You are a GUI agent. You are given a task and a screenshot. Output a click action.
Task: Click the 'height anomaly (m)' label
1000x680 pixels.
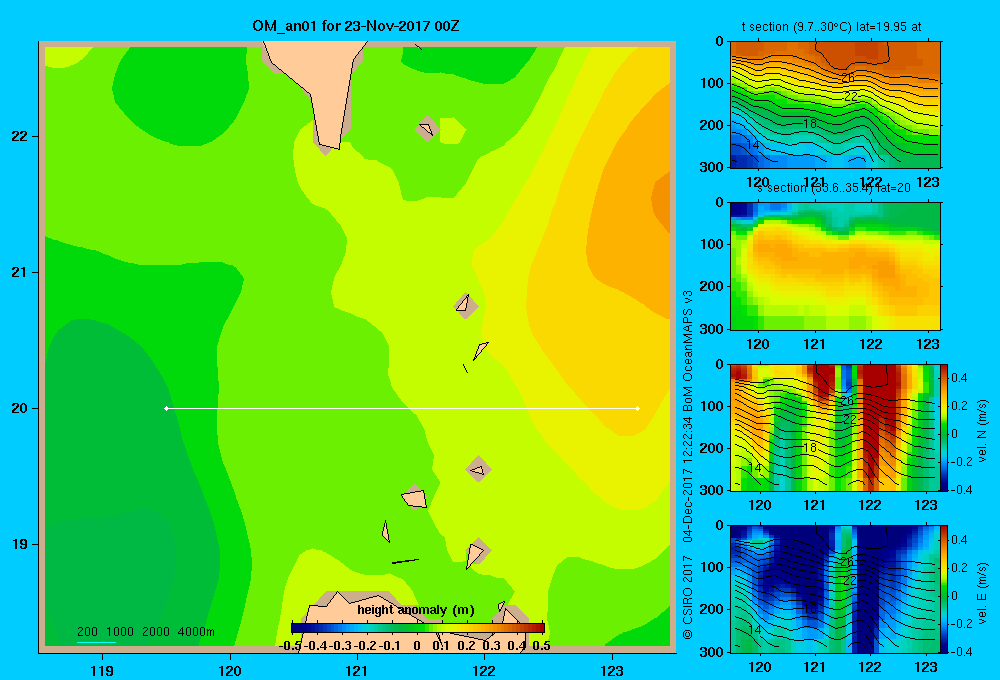point(416,610)
